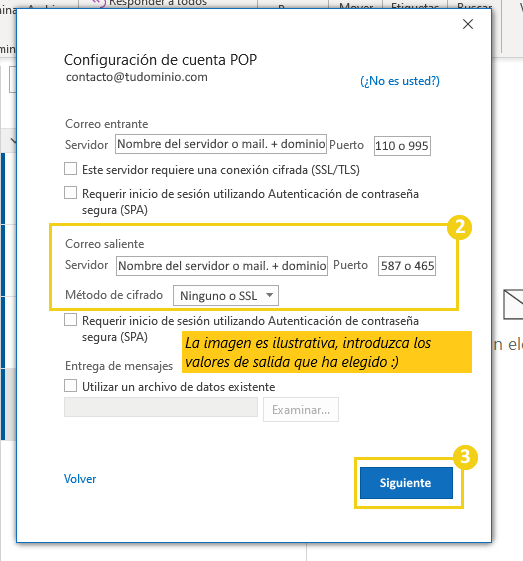Click the Siguiente button
The image size is (523, 561).
click(x=406, y=483)
